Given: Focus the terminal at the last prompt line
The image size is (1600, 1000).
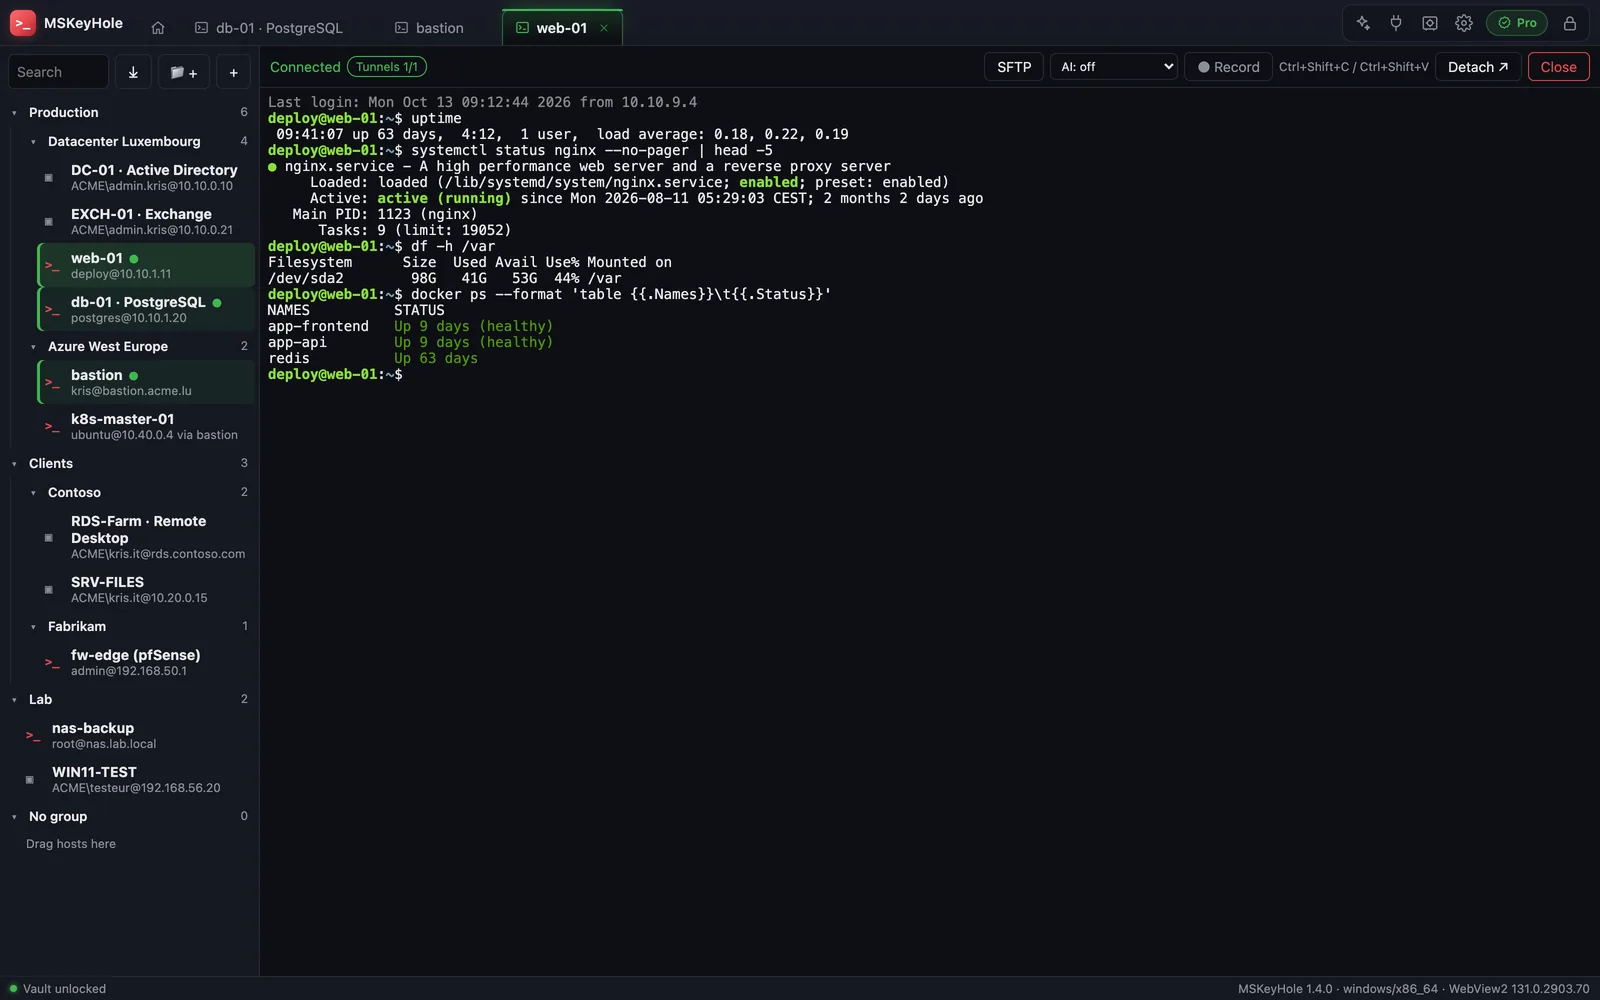Looking at the screenshot, I should (335, 374).
